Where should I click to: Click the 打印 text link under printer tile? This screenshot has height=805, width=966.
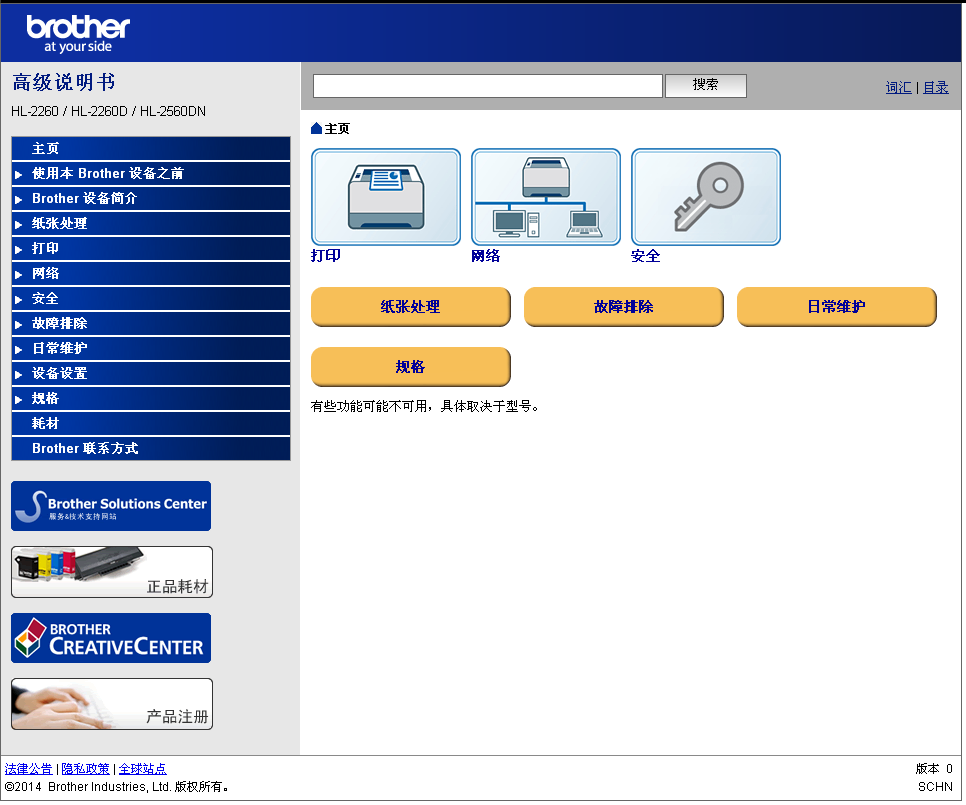326,256
